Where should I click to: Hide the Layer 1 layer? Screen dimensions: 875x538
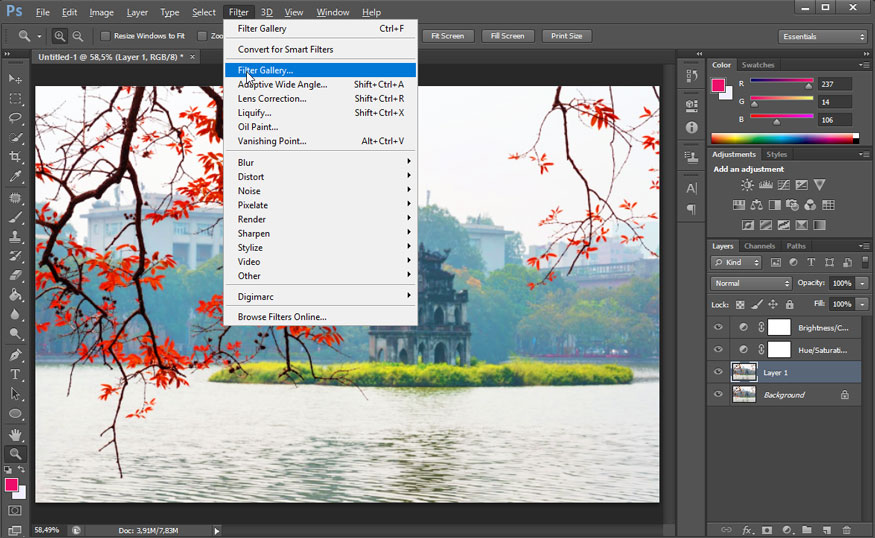(718, 372)
